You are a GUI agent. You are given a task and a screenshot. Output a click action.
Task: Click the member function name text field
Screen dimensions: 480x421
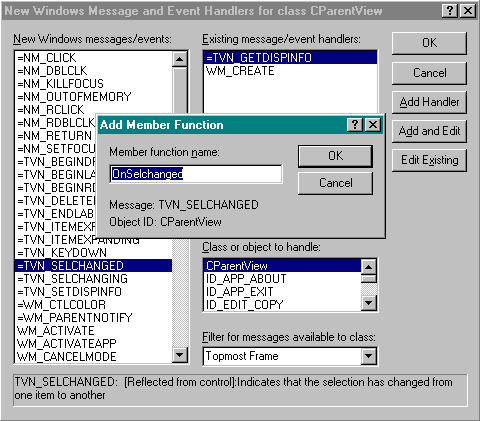point(196,174)
